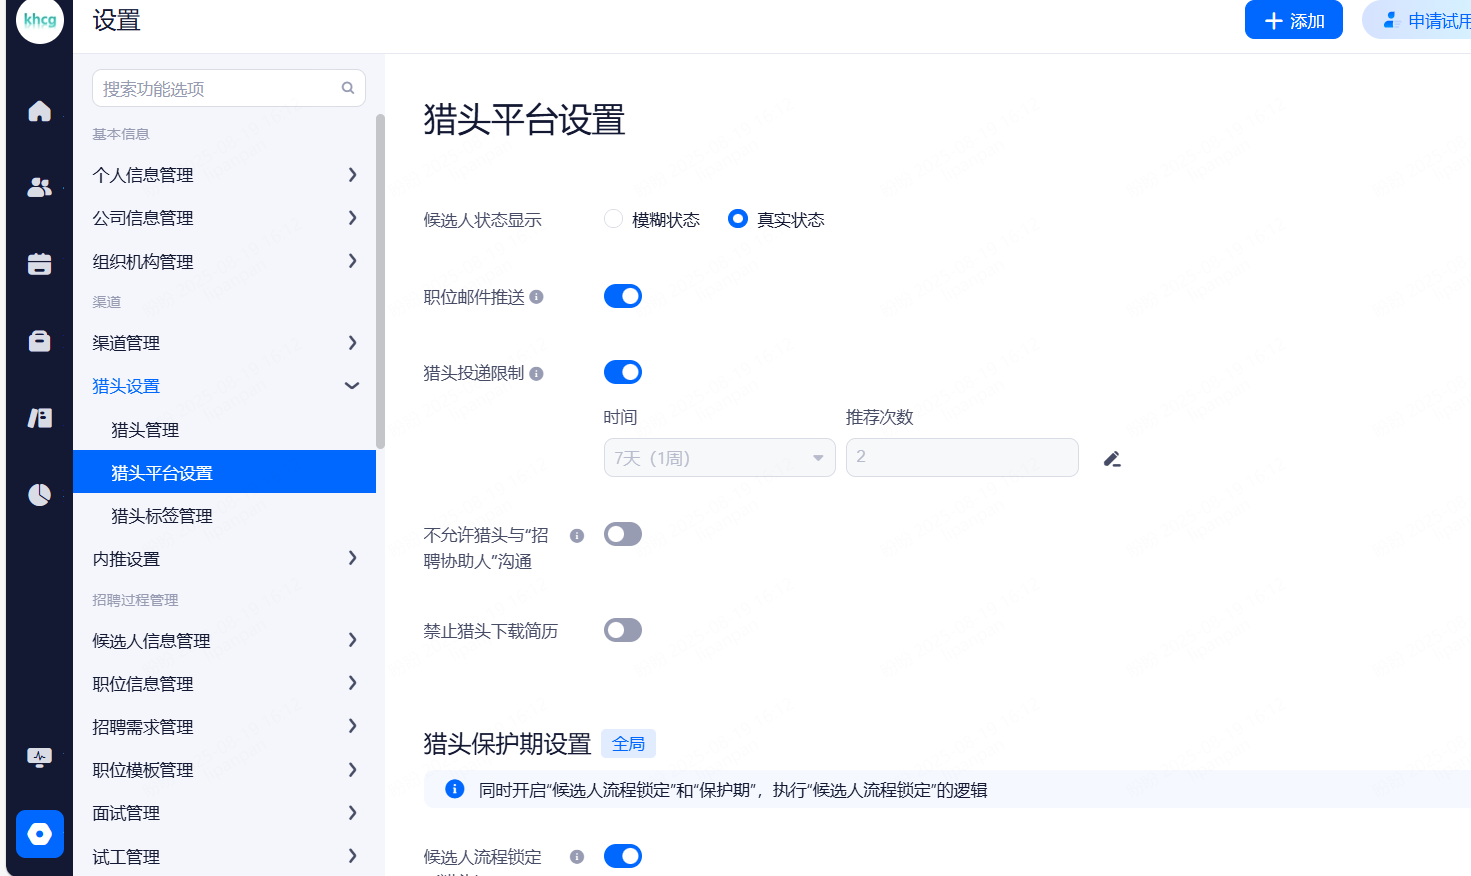Click the monitor icon in left sidebar
Image resolution: width=1471 pixels, height=876 pixels.
(x=39, y=757)
